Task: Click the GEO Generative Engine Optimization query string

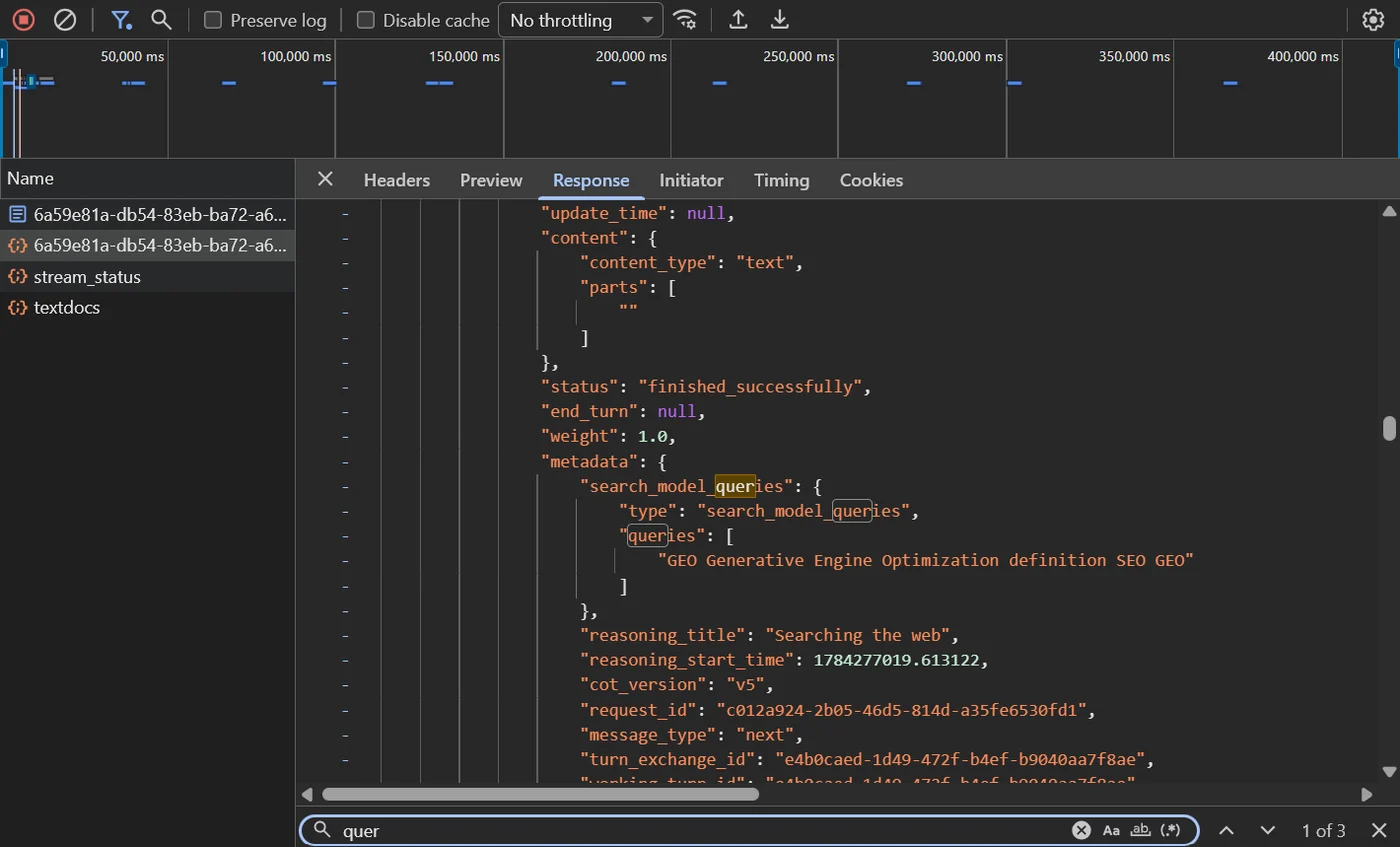Action: pyautogui.click(x=927, y=561)
